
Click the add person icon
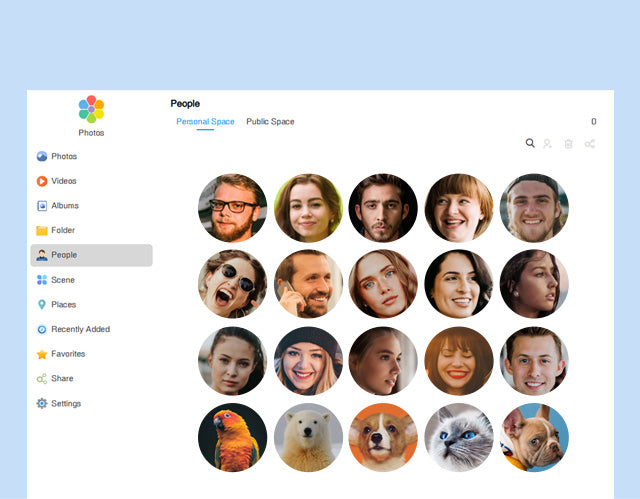click(x=548, y=144)
